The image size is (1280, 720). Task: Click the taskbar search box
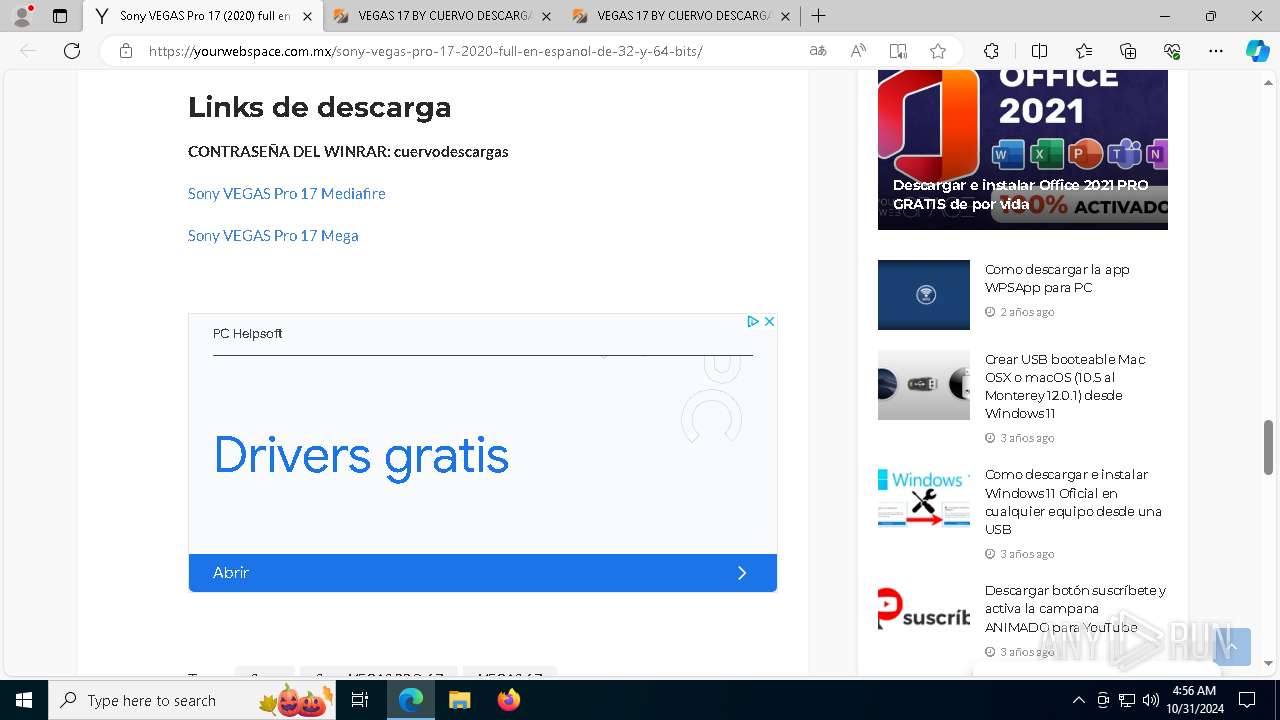193,700
